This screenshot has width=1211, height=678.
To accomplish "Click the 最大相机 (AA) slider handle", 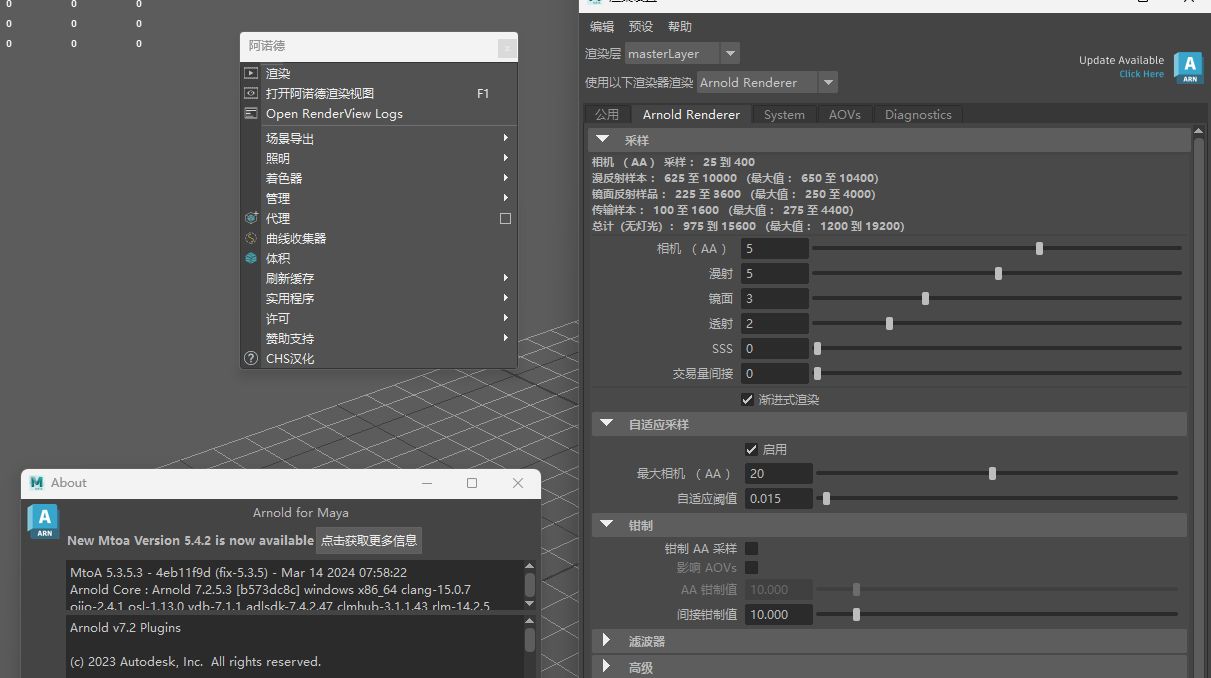I will point(992,473).
